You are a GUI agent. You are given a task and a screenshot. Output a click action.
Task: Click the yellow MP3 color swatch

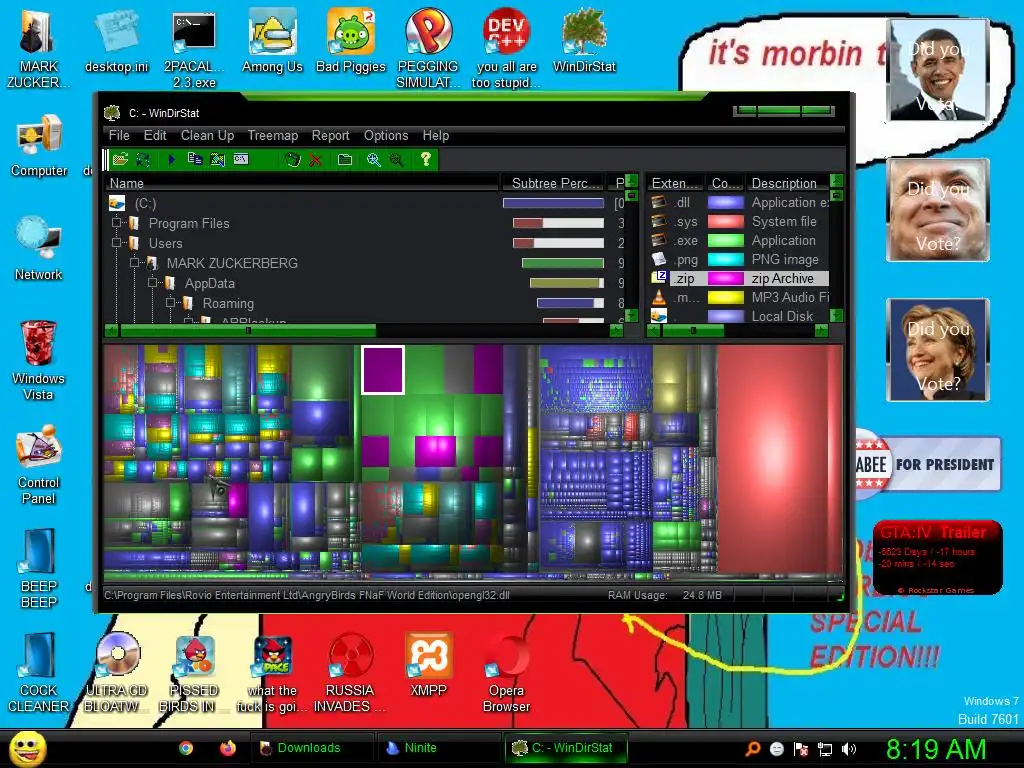[726, 297]
